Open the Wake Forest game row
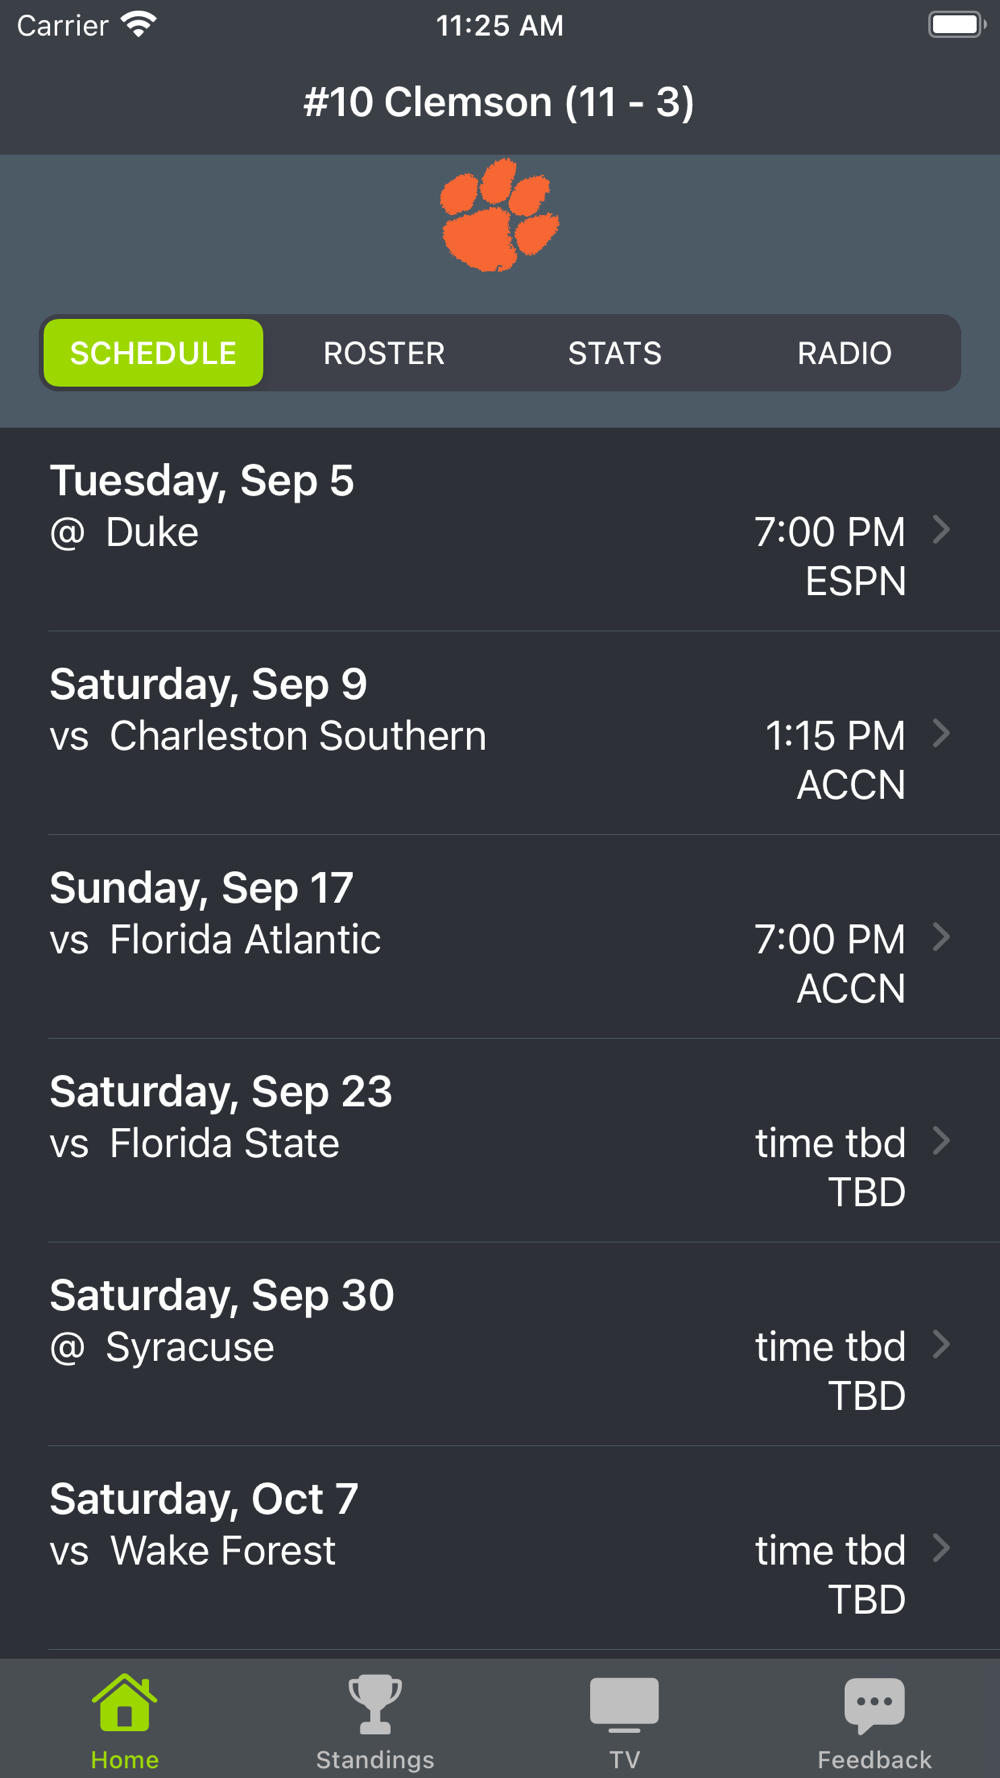Viewport: 1000px width, 1778px height. tap(500, 1548)
